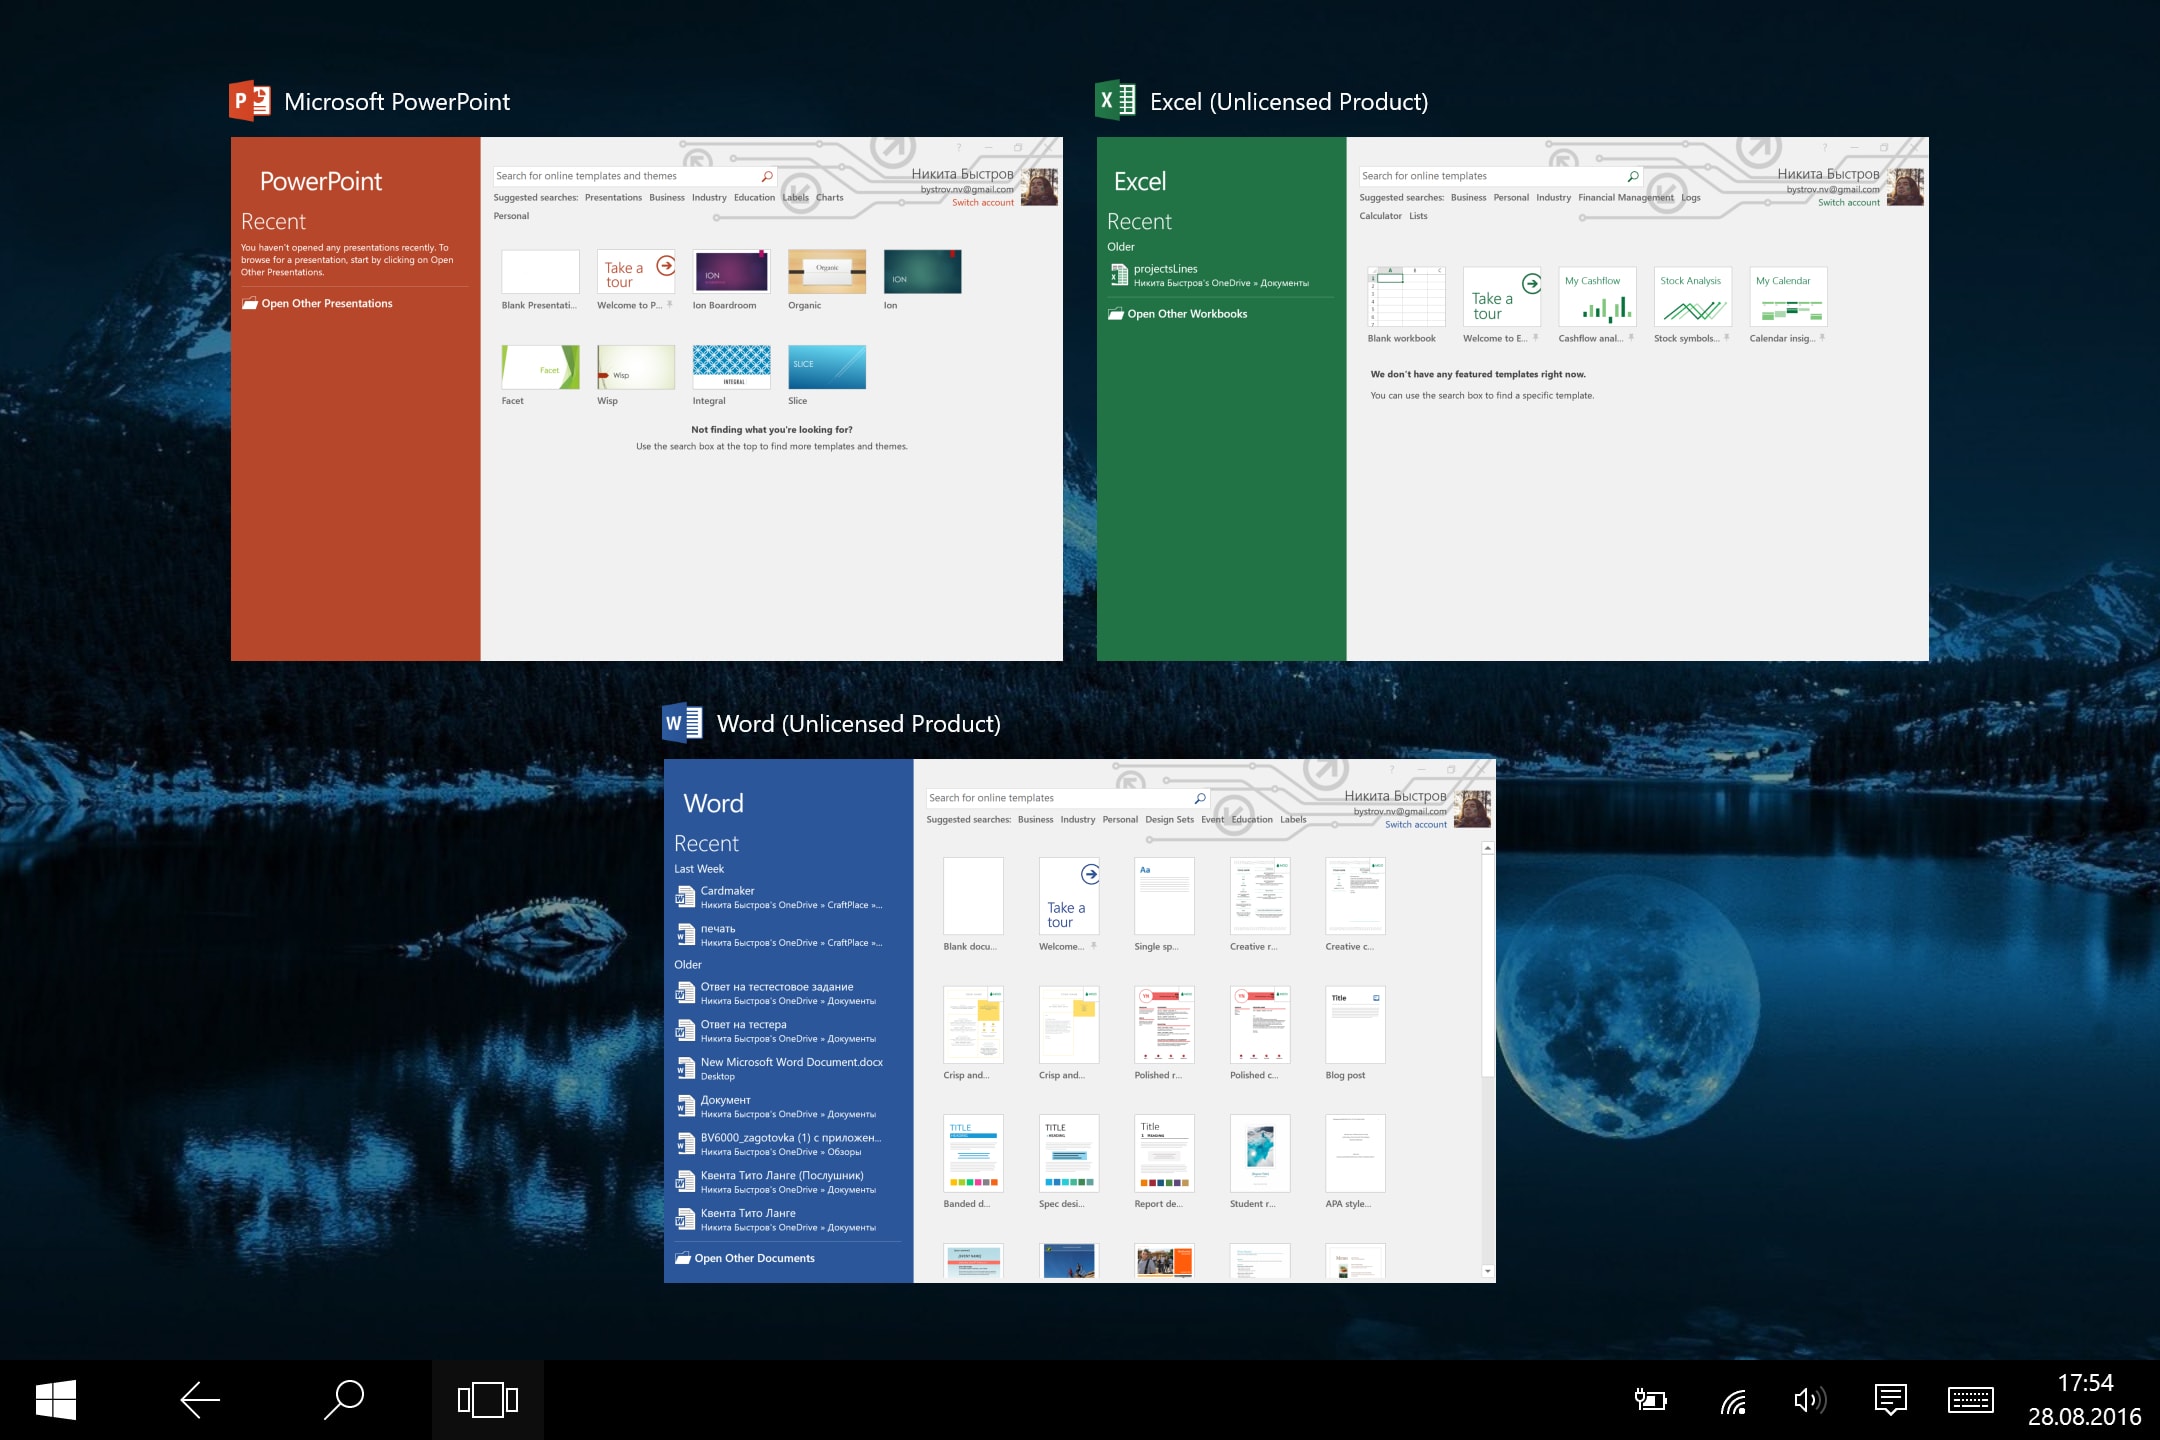Open Other Presentations in PowerPoint
This screenshot has width=2160, height=1440.
tap(317, 304)
